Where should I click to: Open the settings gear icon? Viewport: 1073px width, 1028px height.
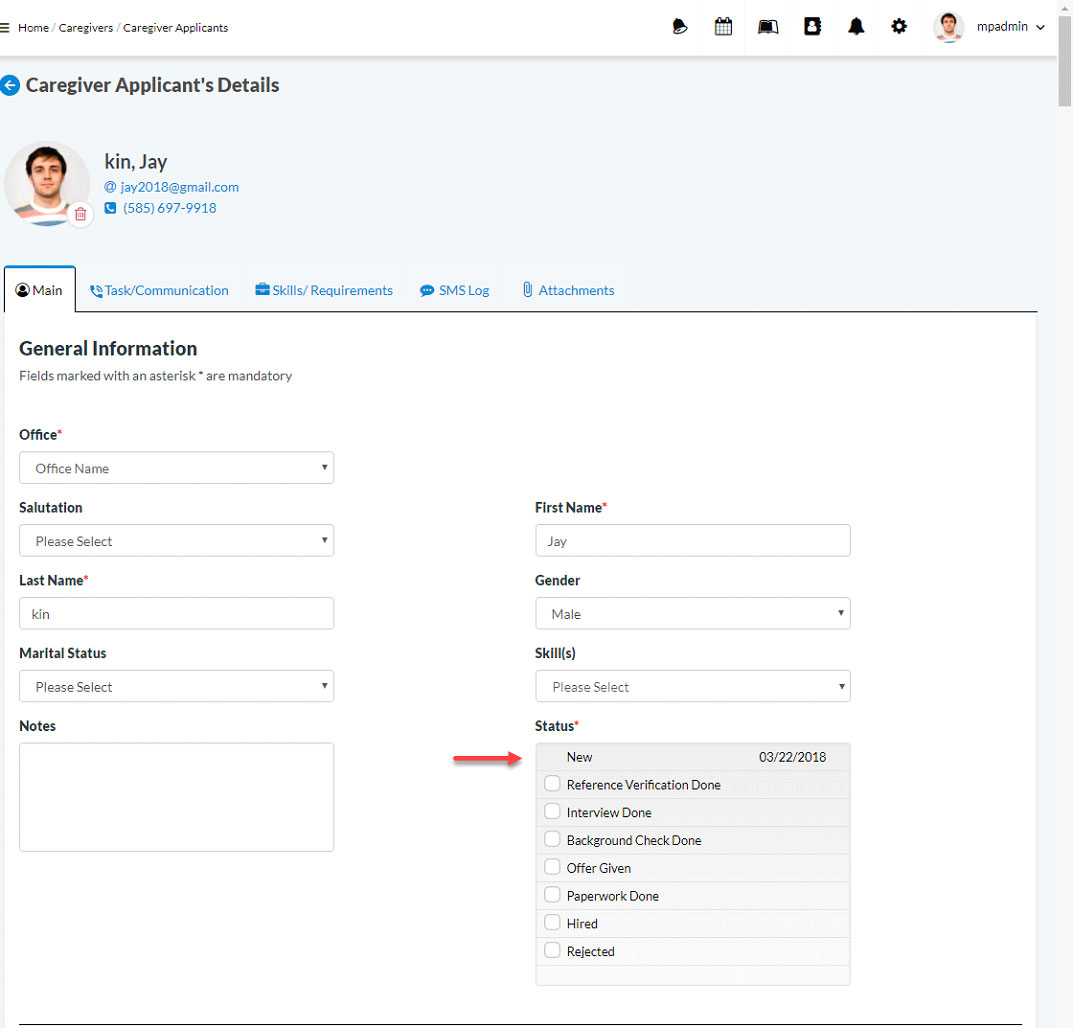899,27
